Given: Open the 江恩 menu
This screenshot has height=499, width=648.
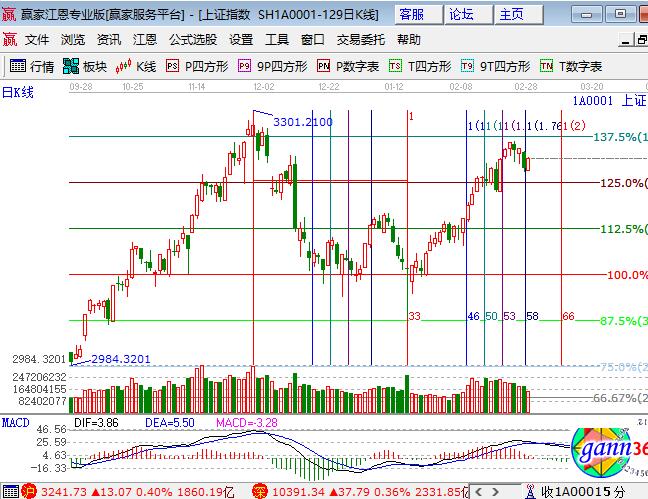Looking at the screenshot, I should tap(145, 40).
